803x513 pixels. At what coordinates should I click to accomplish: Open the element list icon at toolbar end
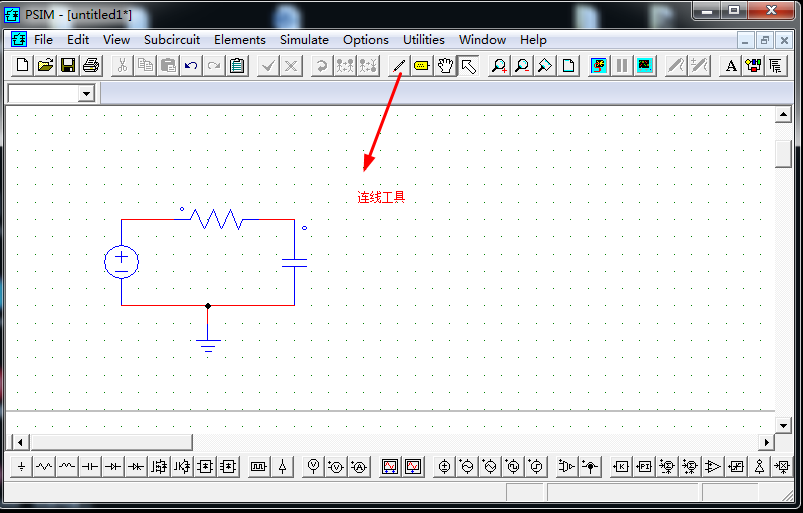776,66
